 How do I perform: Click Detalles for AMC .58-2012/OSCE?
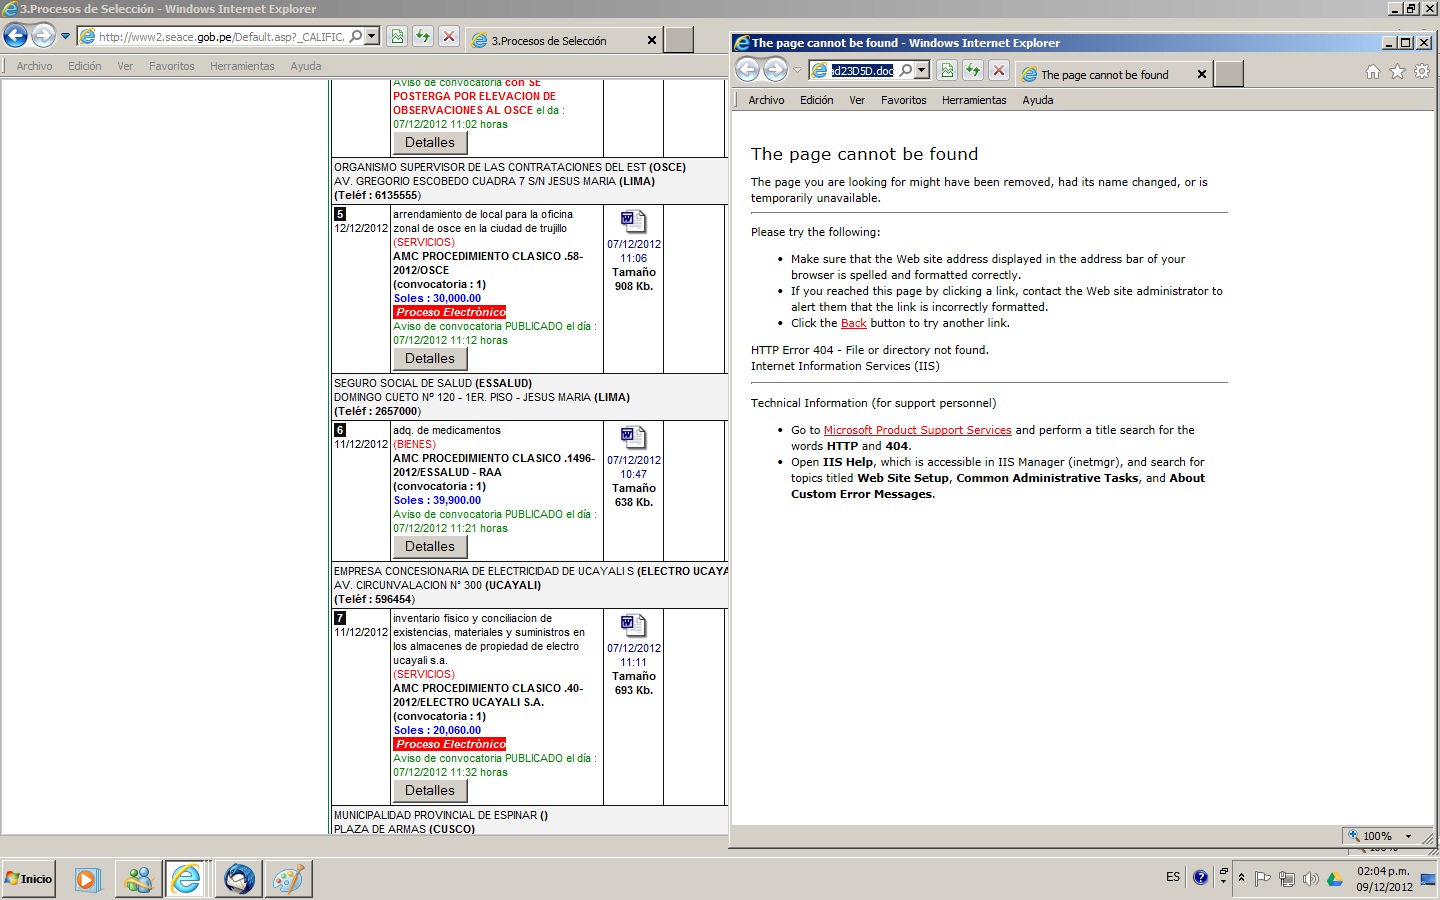(430, 359)
